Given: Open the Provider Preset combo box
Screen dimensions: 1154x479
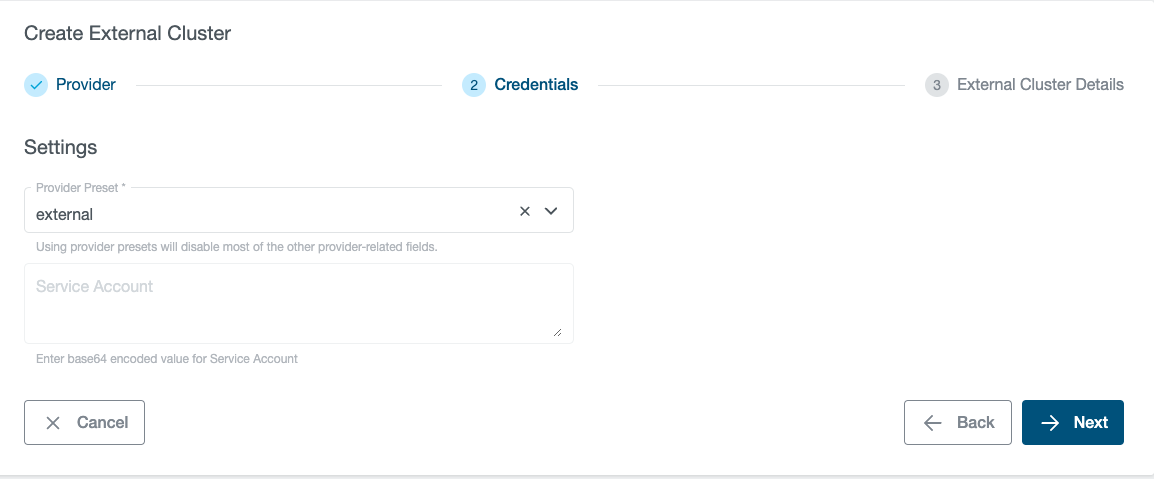Looking at the screenshot, I should click(x=270, y=213).
